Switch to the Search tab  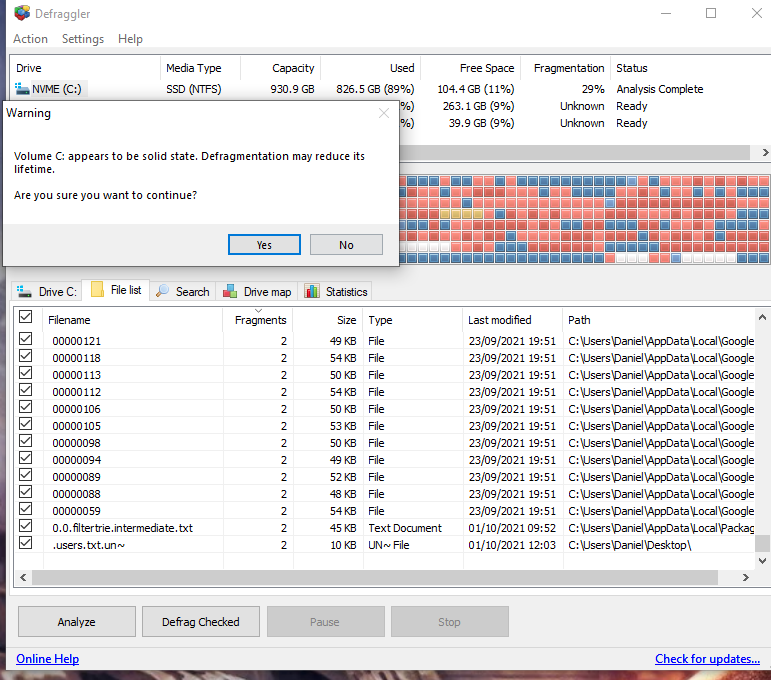(x=182, y=292)
